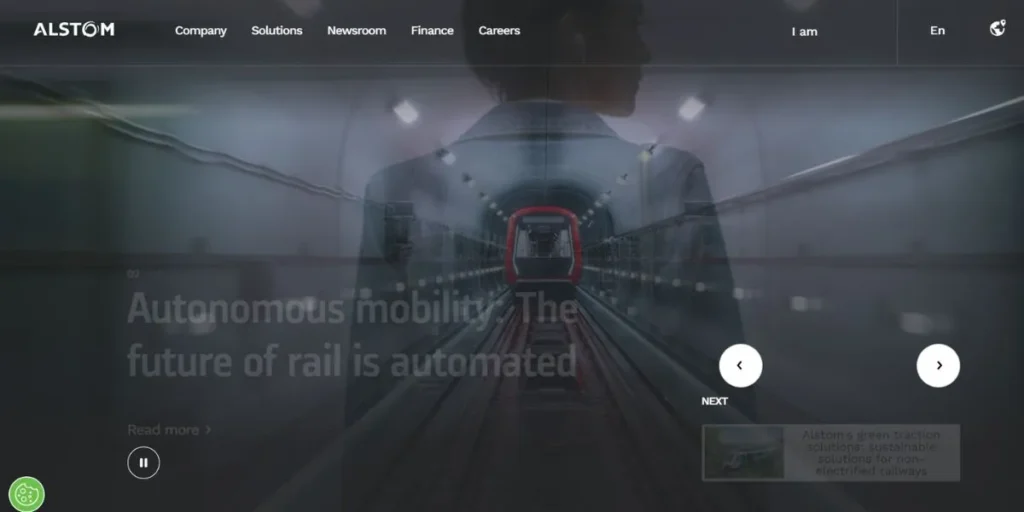Viewport: 1024px width, 512px height.
Task: Go to the Careers section
Action: click(499, 31)
